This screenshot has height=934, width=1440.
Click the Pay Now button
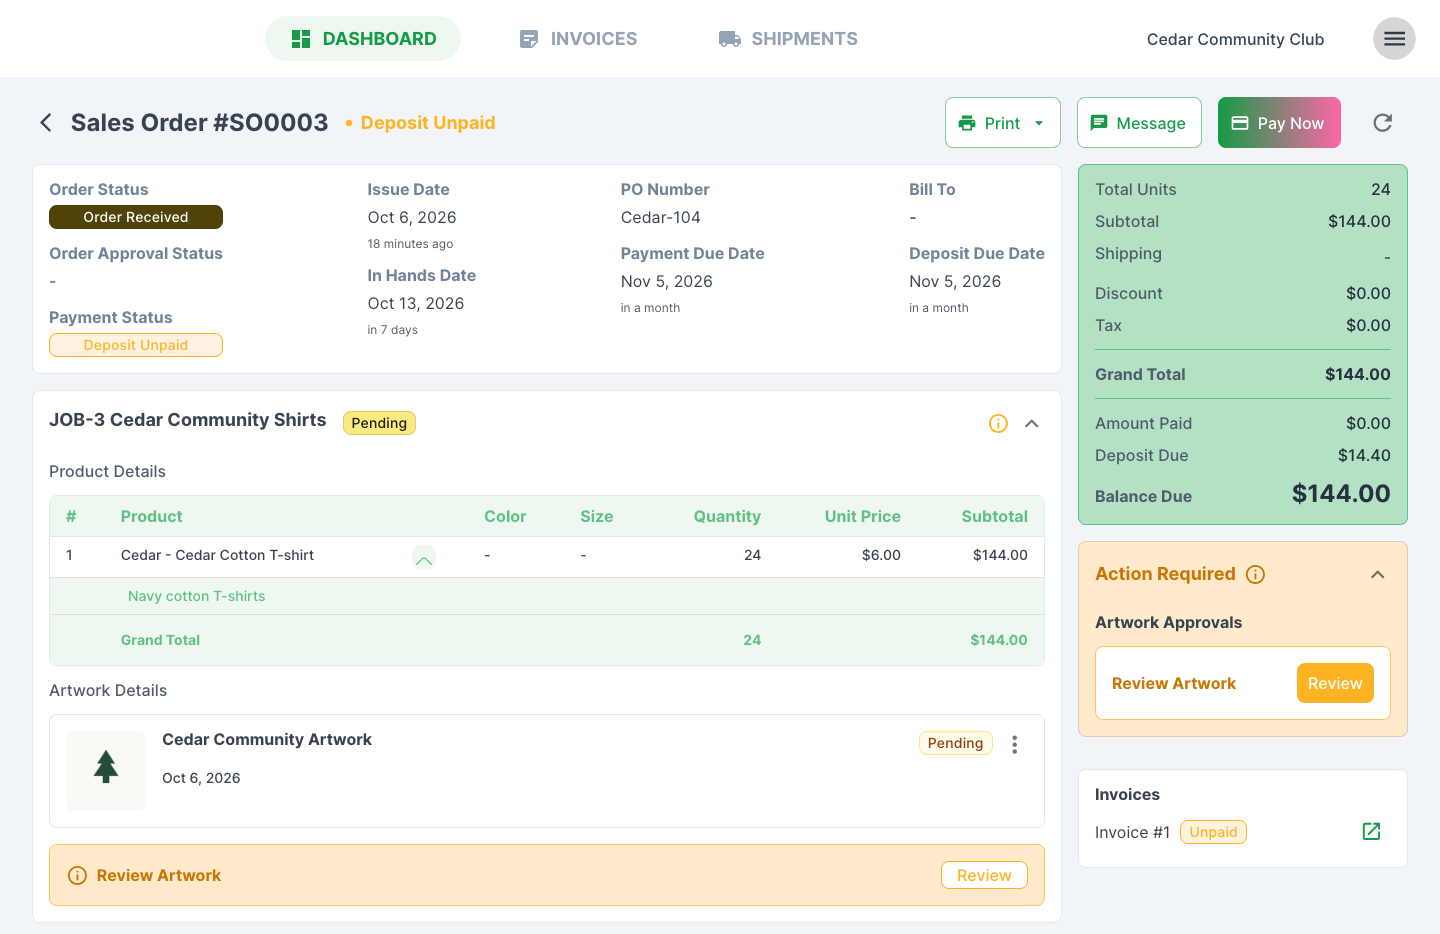pyautogui.click(x=1279, y=123)
